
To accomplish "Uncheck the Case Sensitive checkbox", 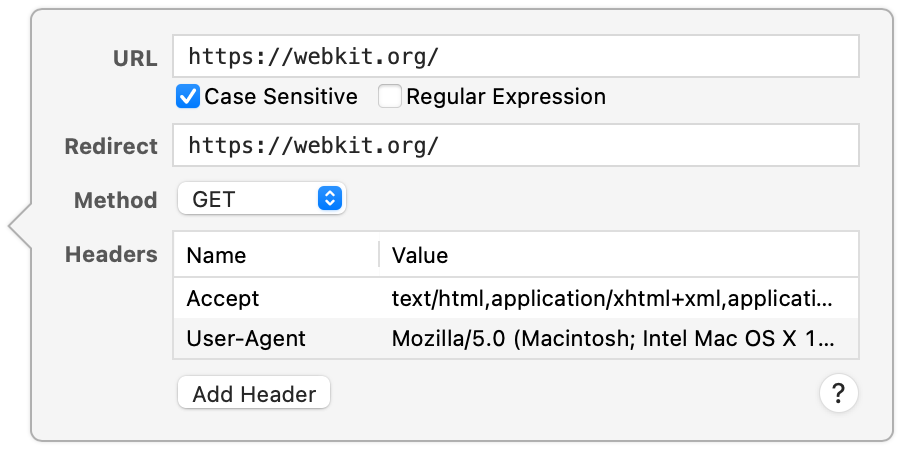I will pos(188,97).
